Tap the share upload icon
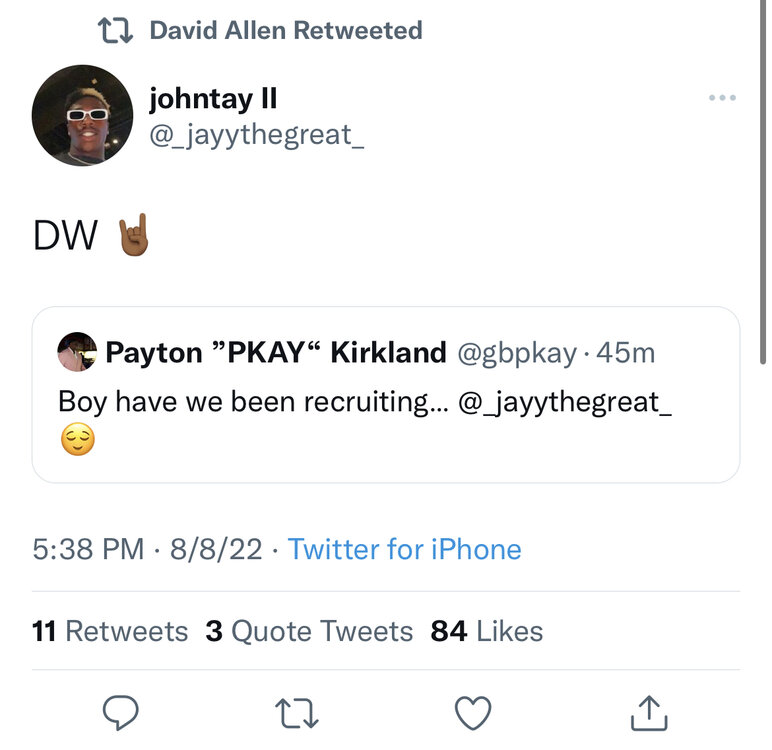 point(649,713)
